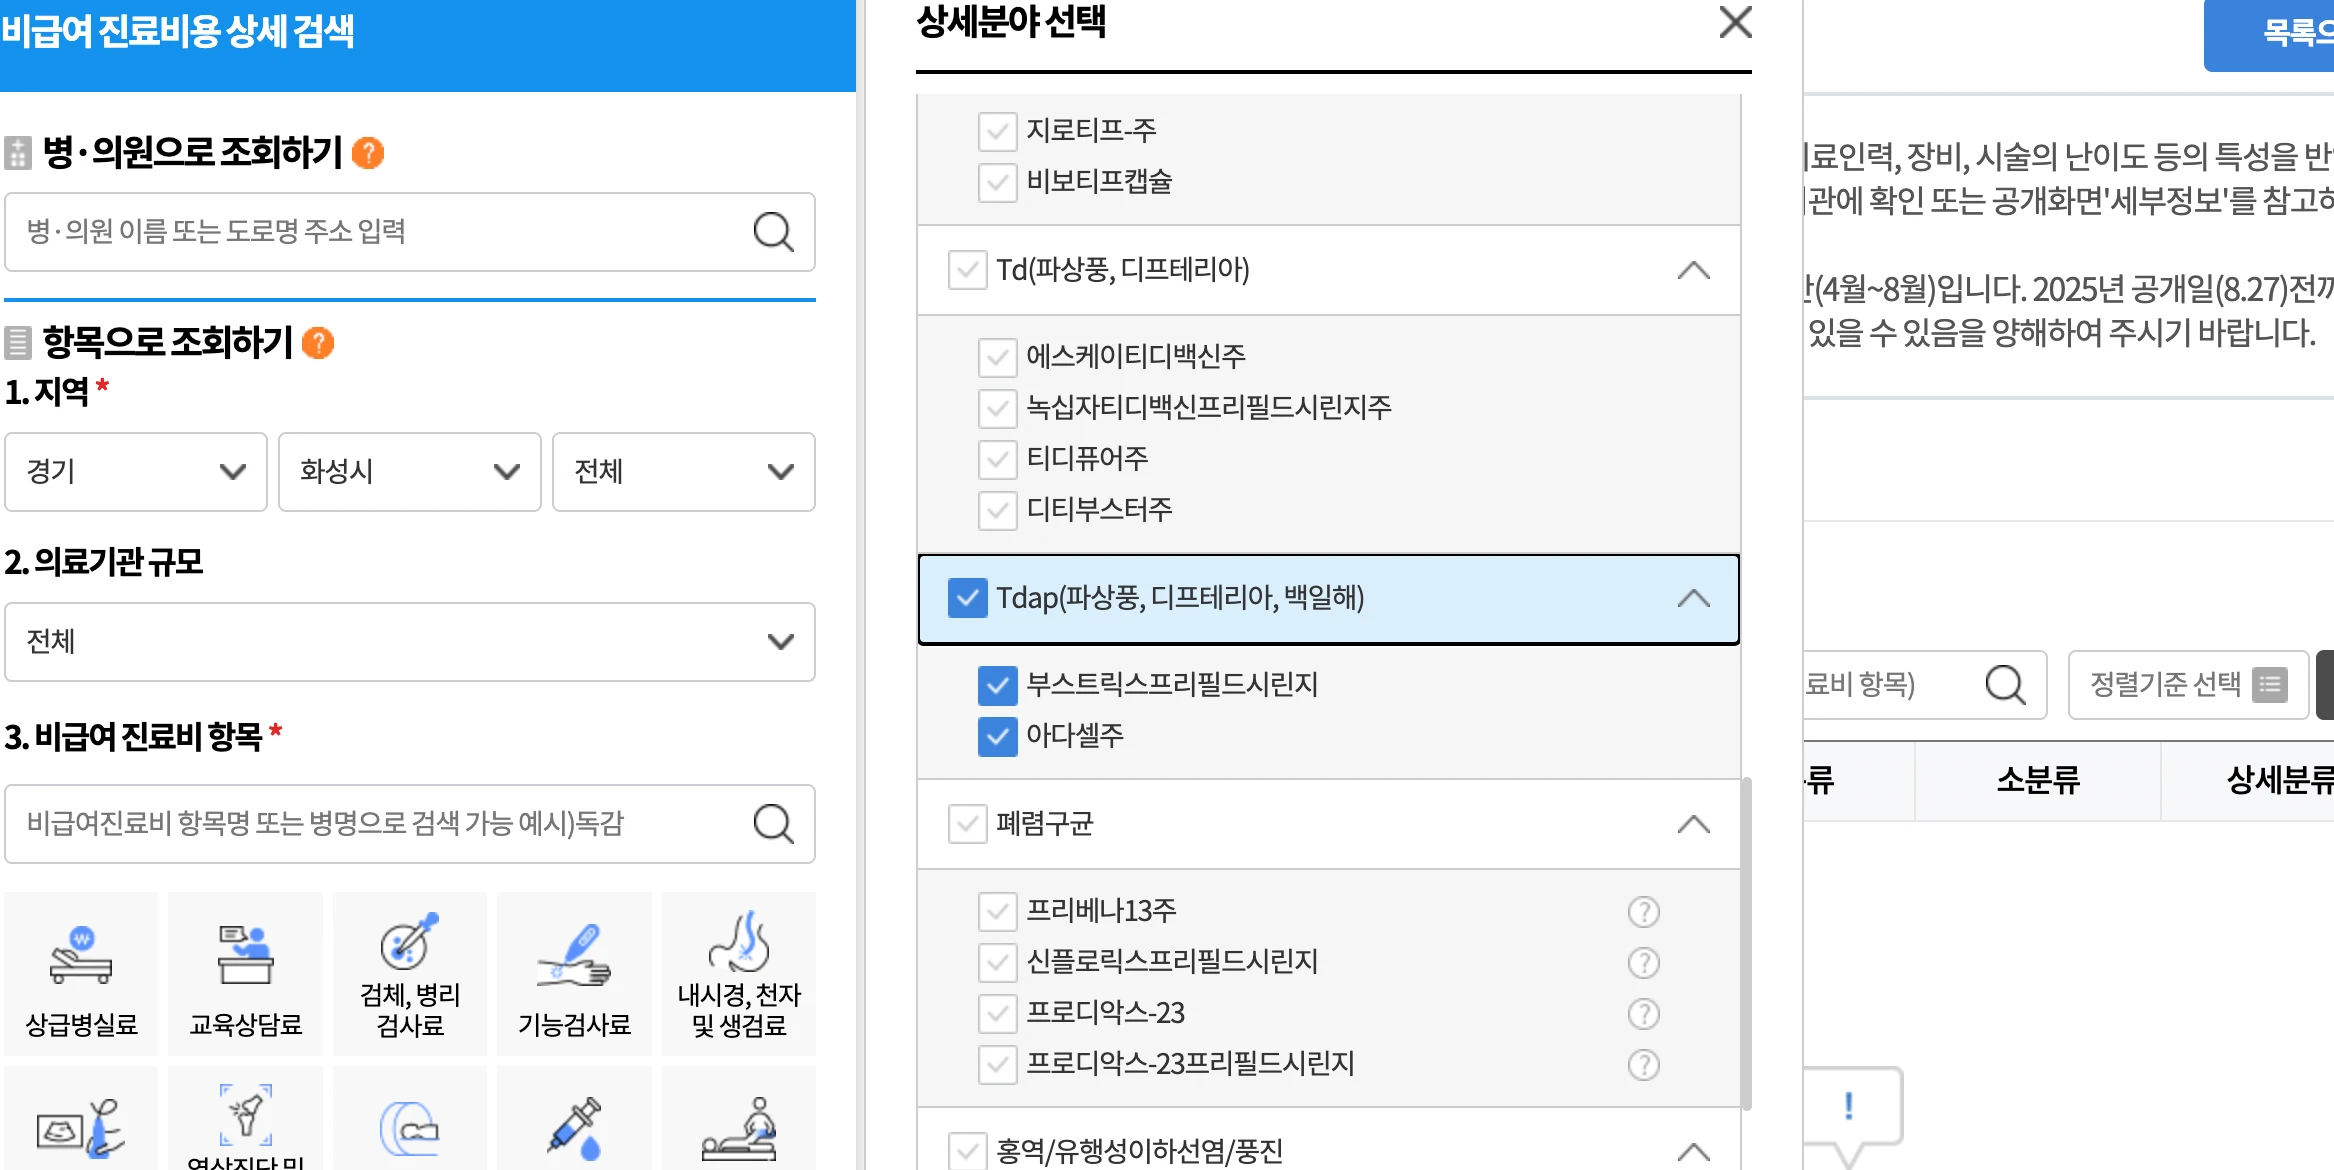Select the 교육상담료 category icon
Image resolution: width=2334 pixels, height=1170 pixels.
tap(245, 973)
